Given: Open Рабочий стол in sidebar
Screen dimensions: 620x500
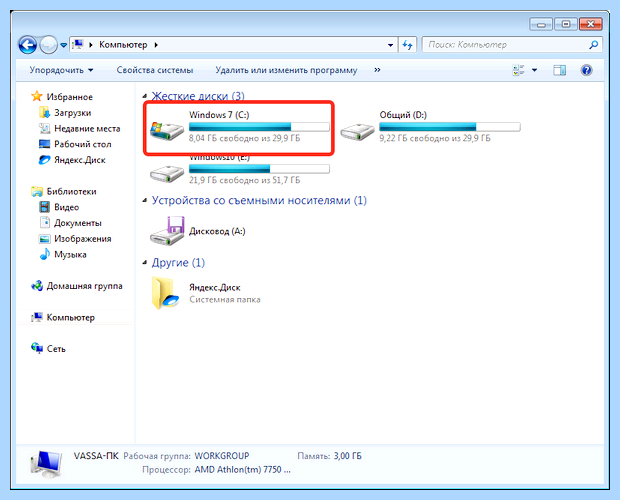Looking at the screenshot, I should click(83, 144).
